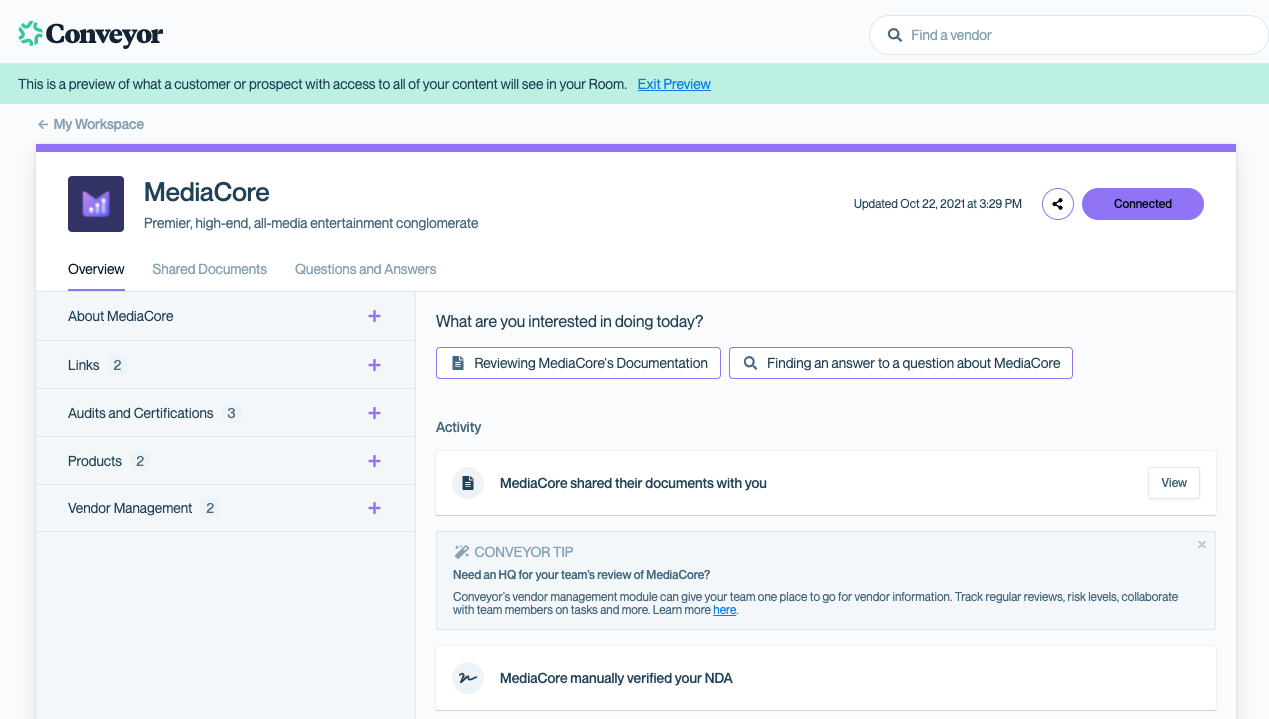Dismiss the Conveyor Tip box
Viewport: 1269px width, 719px height.
tap(1202, 545)
